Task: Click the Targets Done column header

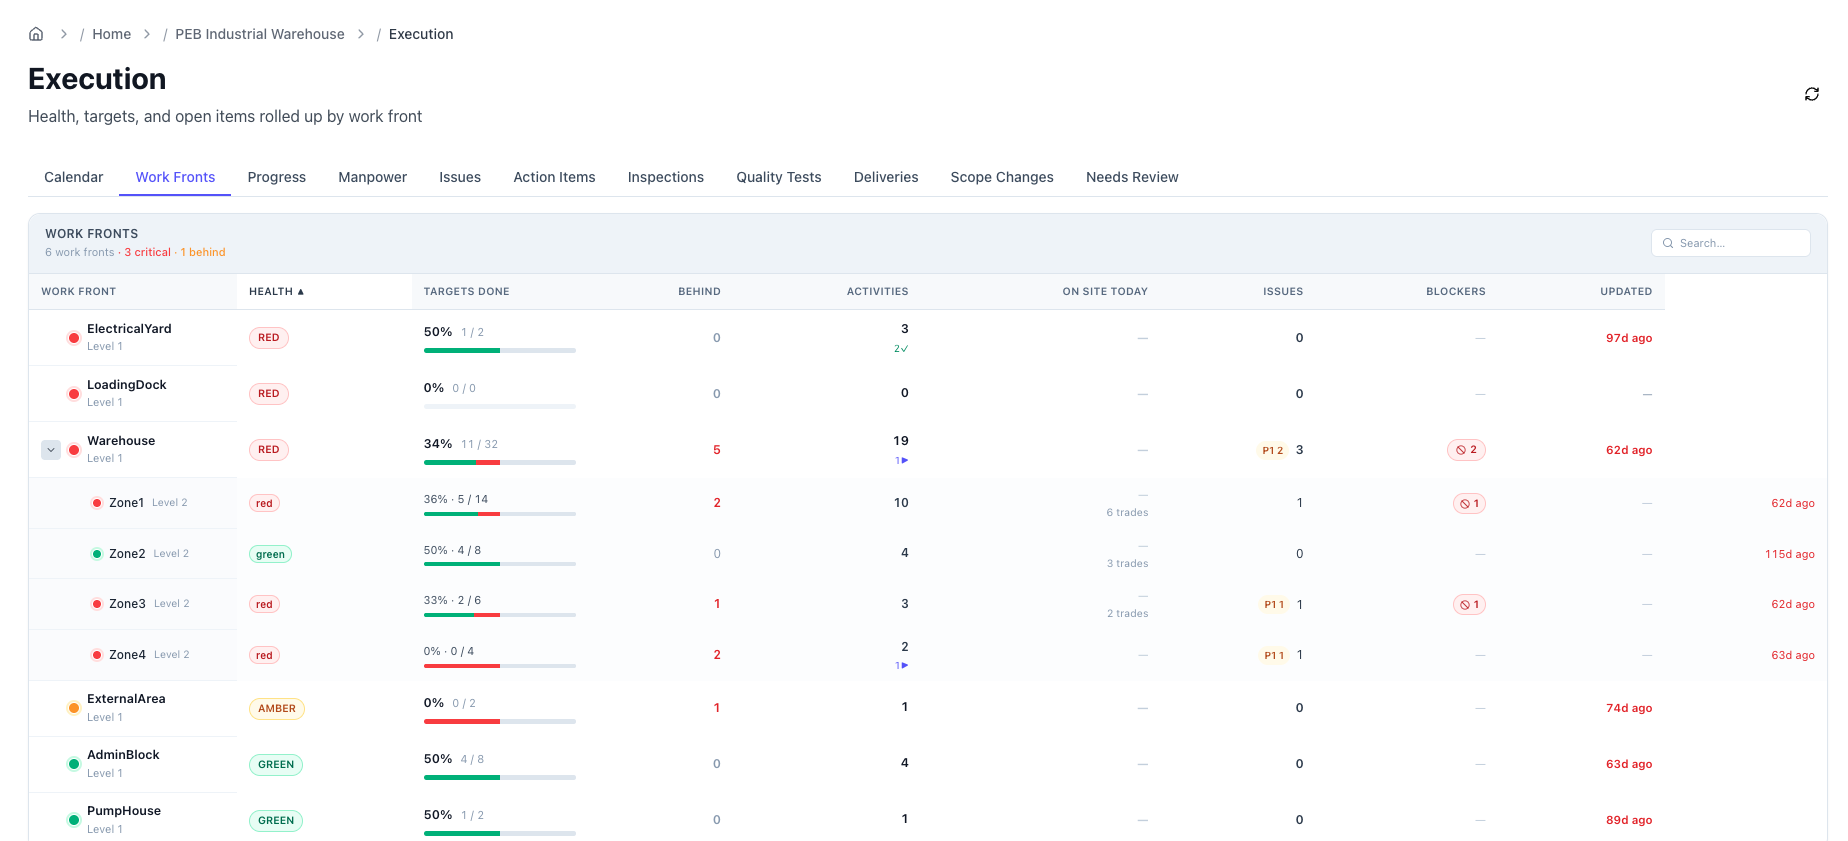Action: tap(467, 292)
